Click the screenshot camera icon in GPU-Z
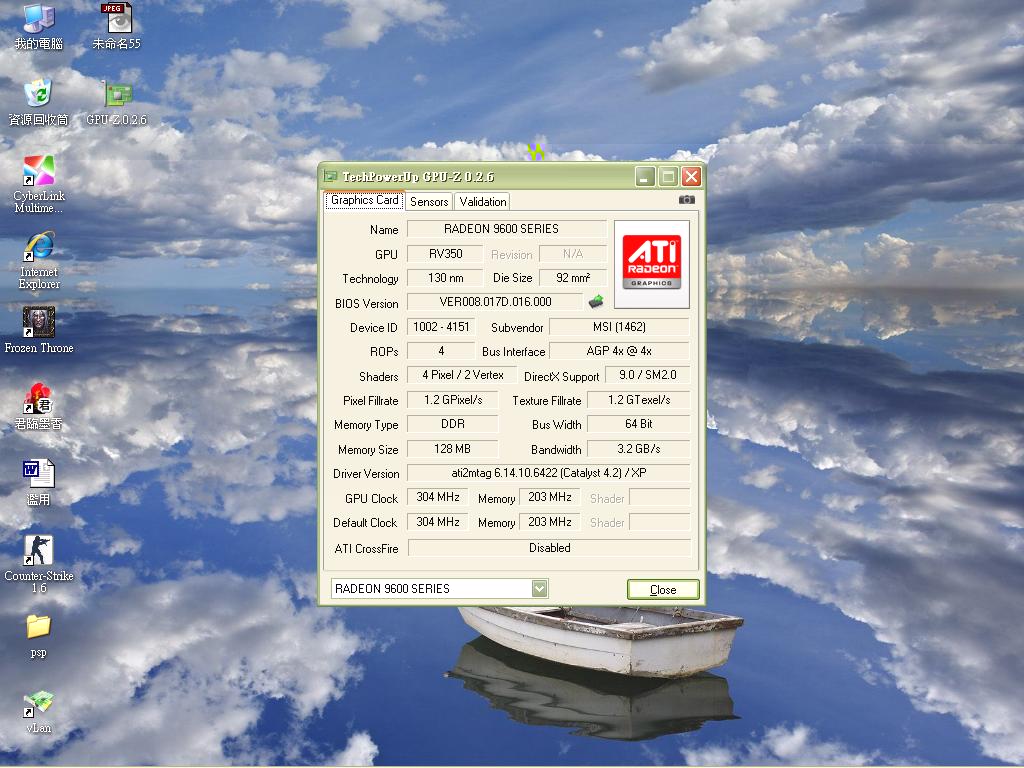 [x=686, y=200]
